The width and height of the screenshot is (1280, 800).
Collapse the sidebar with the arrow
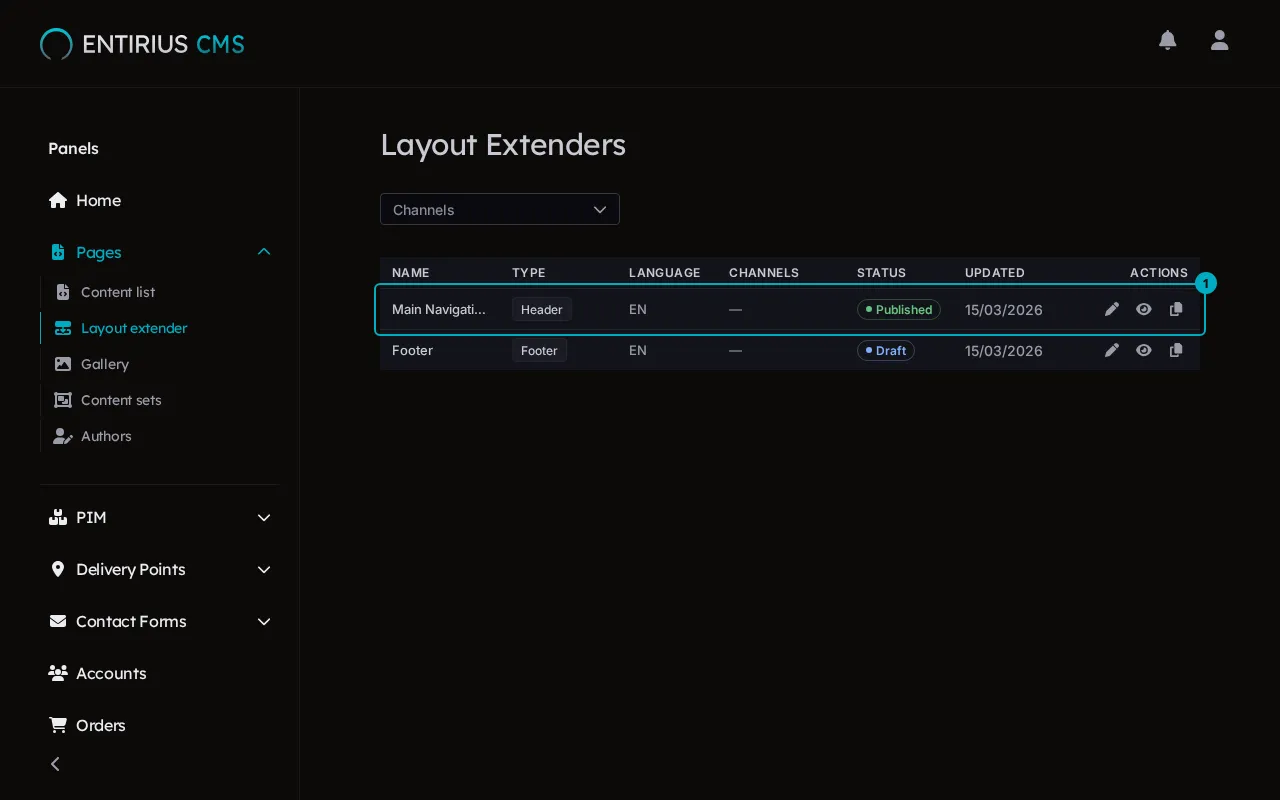point(56,764)
